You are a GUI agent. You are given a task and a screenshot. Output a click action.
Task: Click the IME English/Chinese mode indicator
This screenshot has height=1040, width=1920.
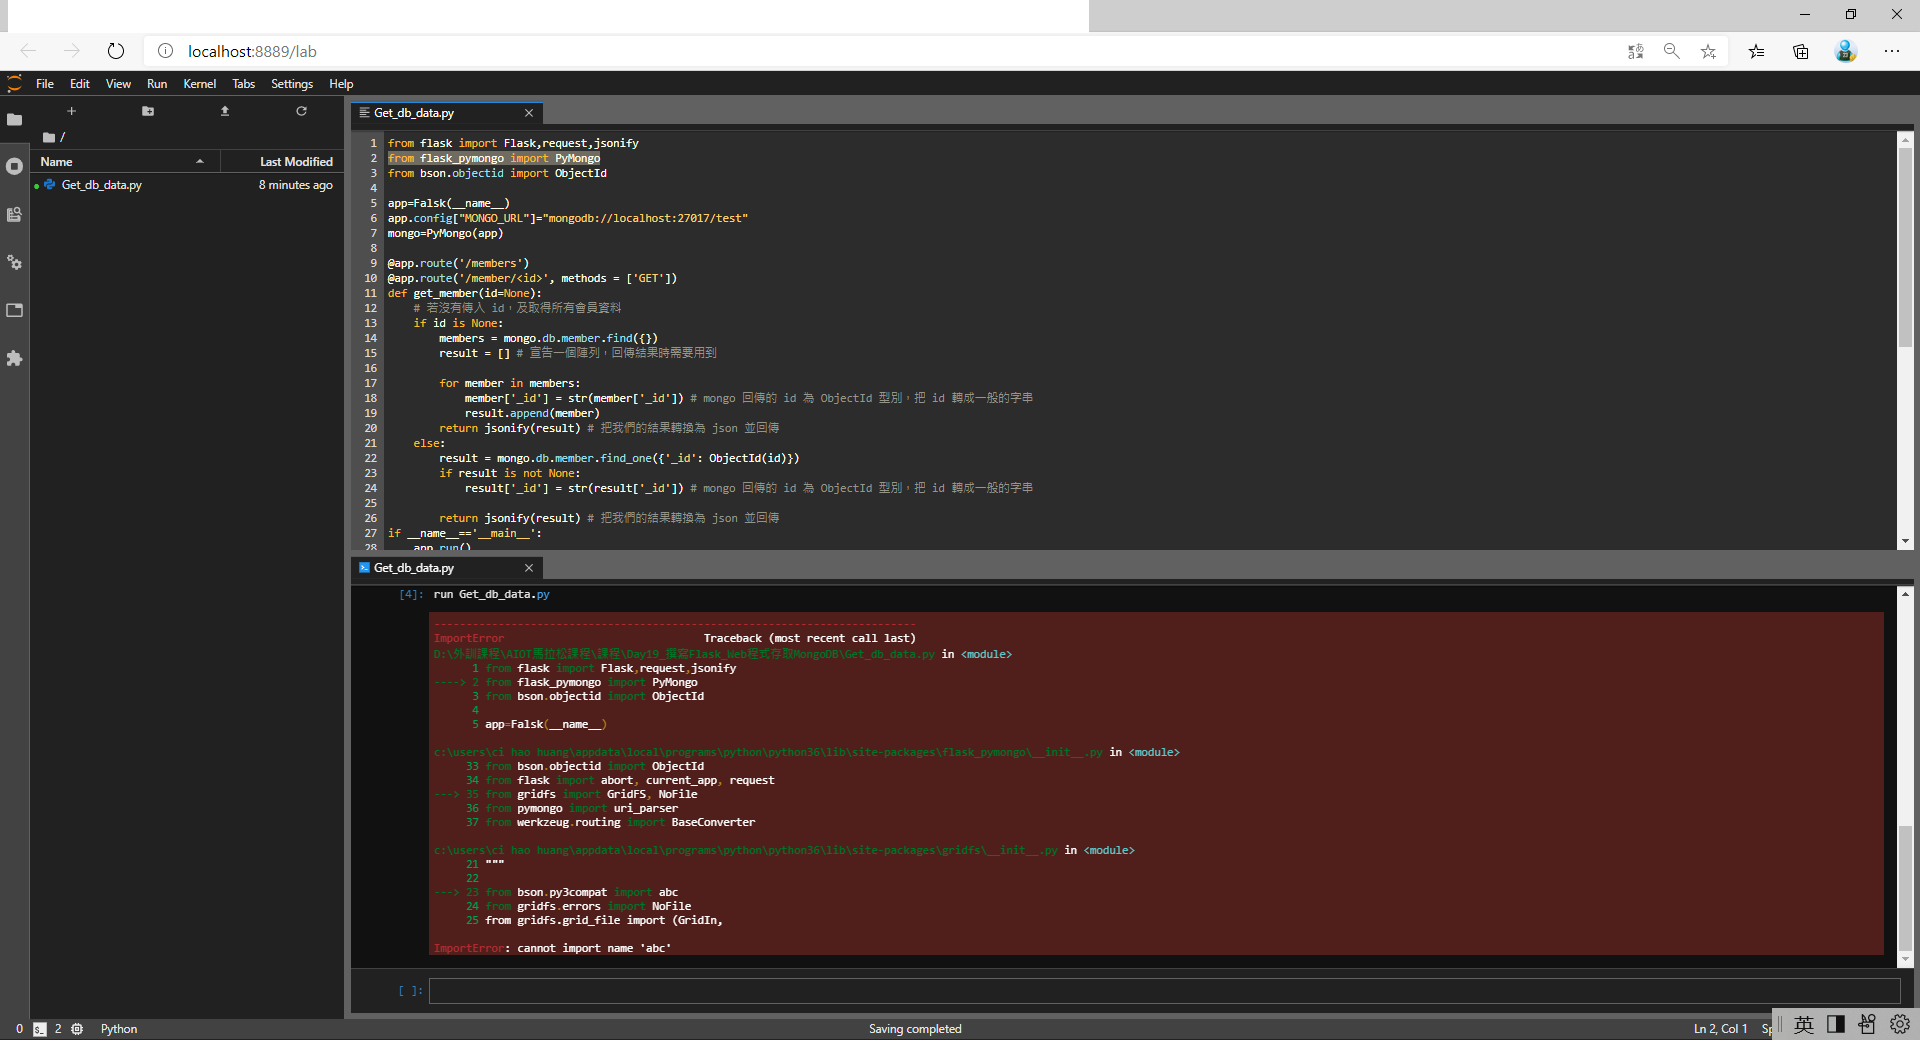point(1804,1024)
